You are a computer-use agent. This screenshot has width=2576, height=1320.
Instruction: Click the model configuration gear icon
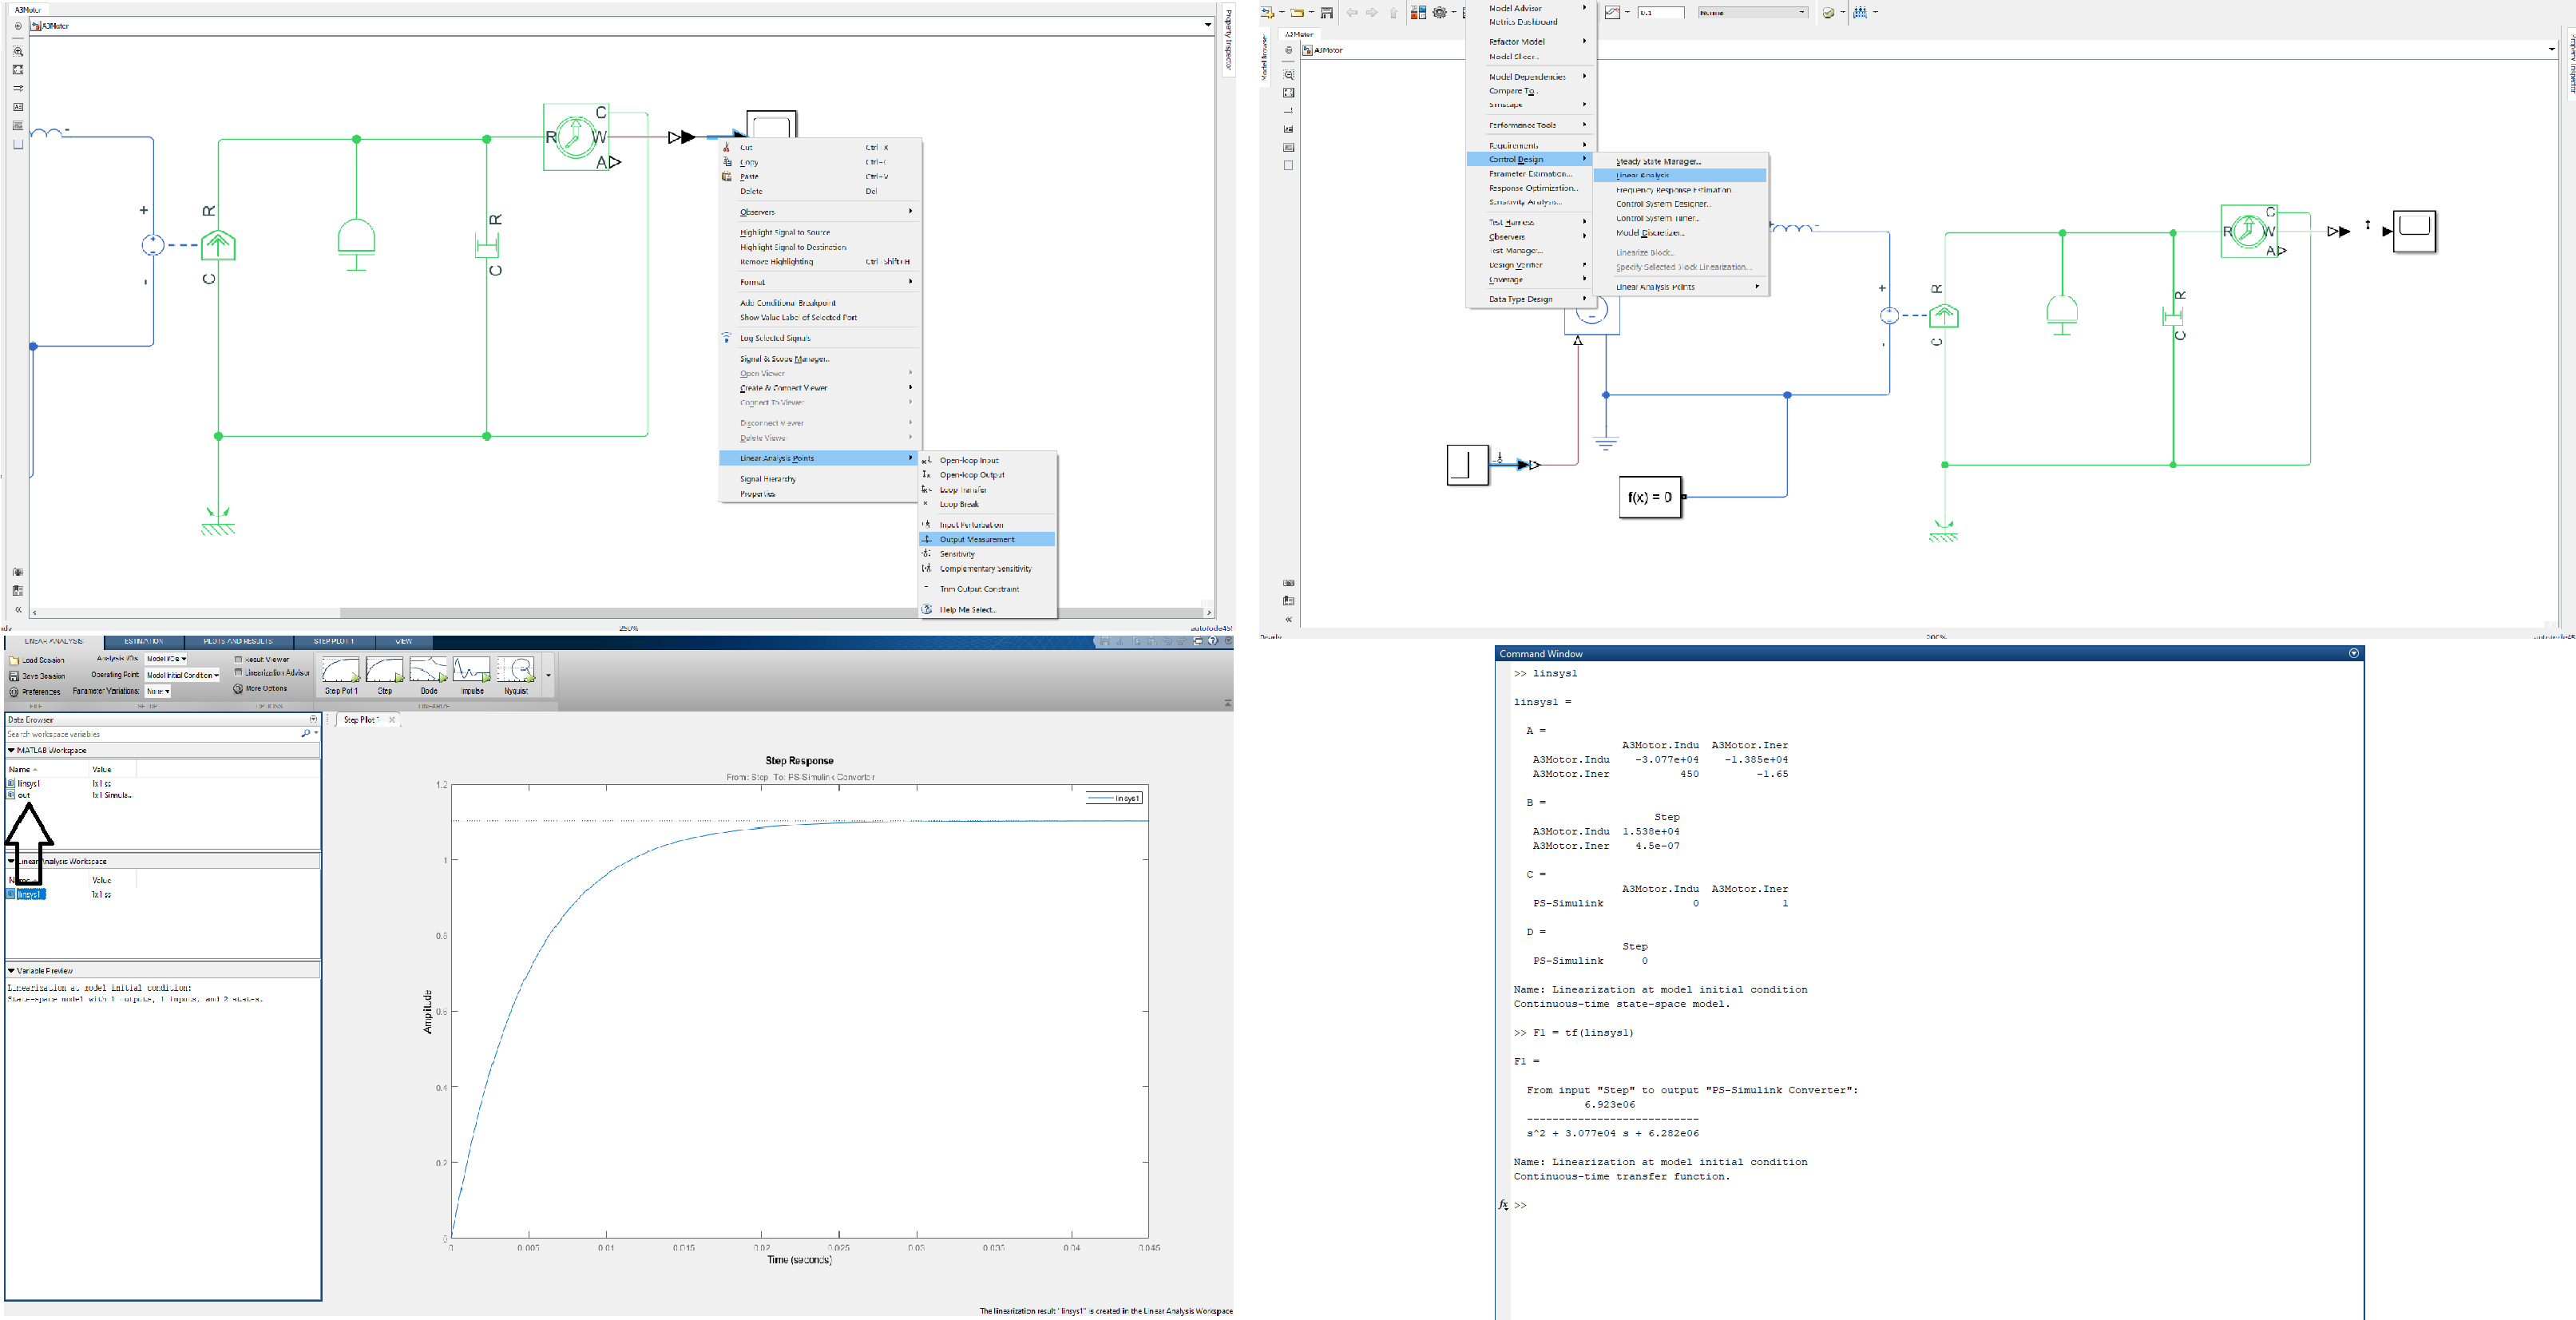pyautogui.click(x=1440, y=13)
